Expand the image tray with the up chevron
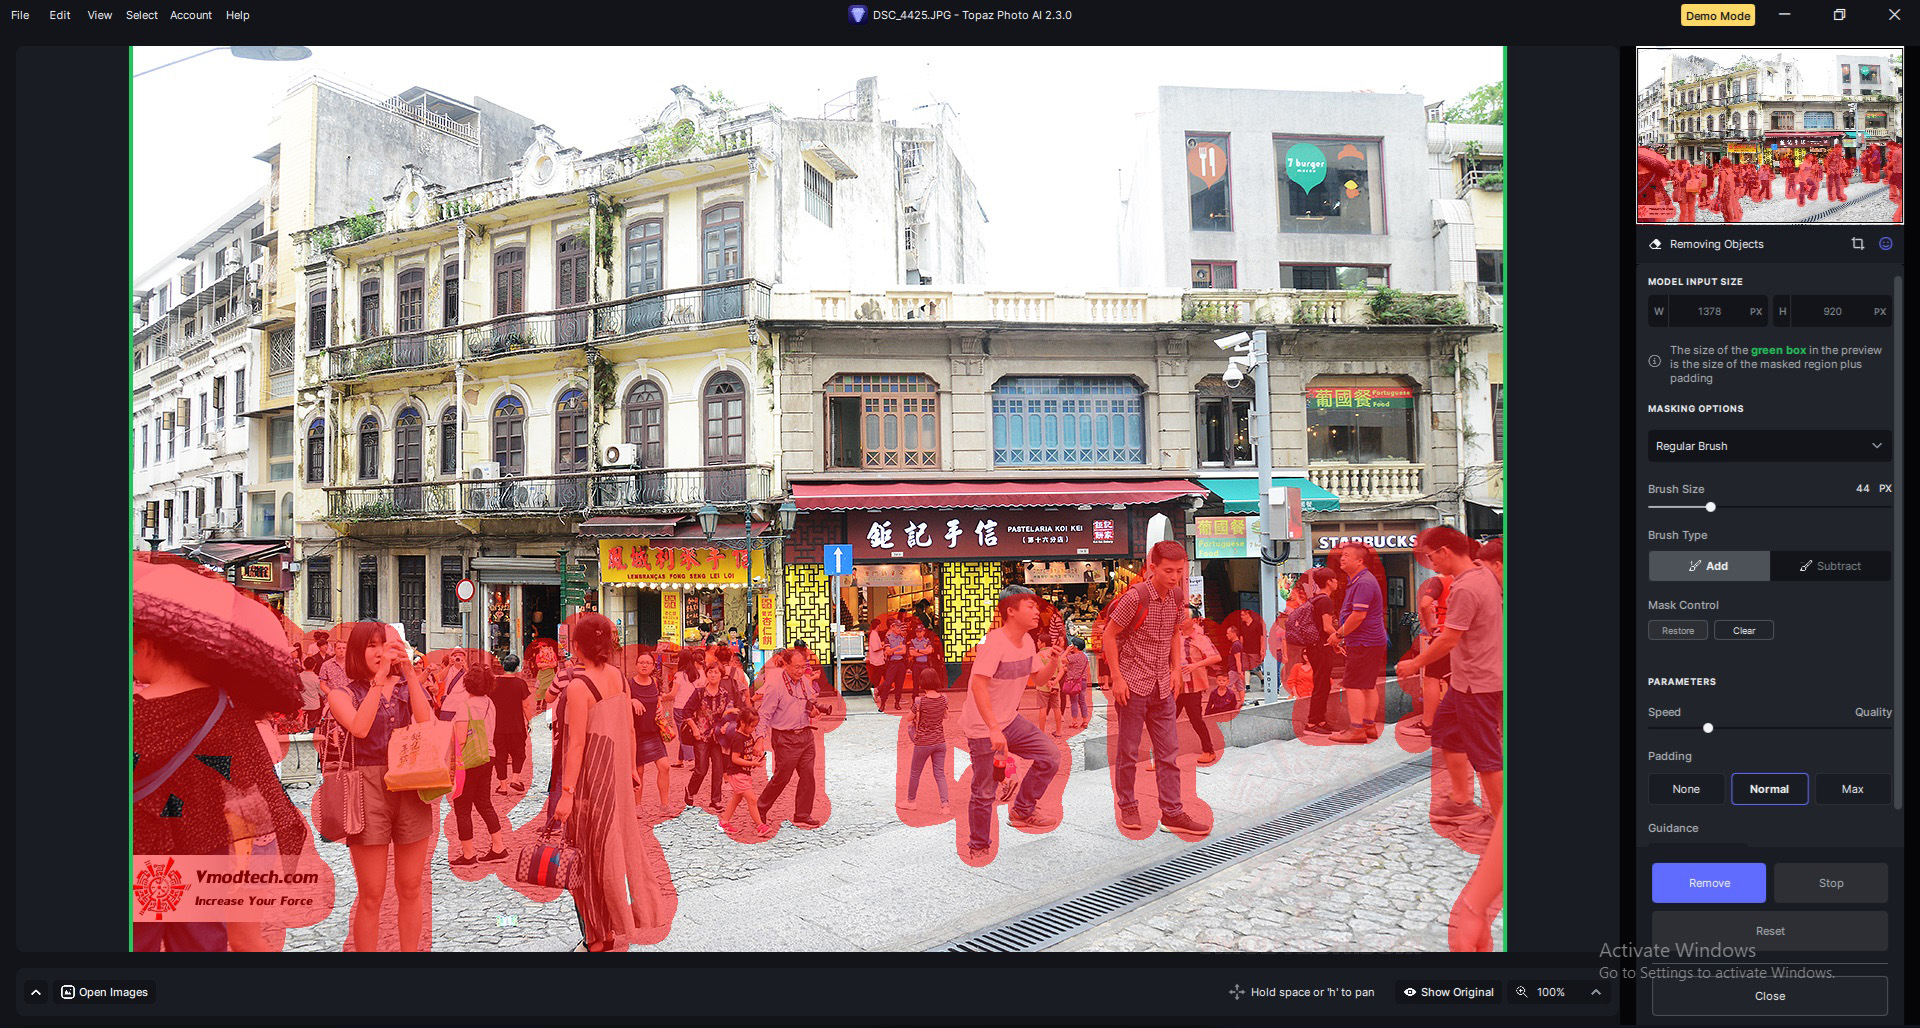The height and width of the screenshot is (1028, 1920). [36, 992]
